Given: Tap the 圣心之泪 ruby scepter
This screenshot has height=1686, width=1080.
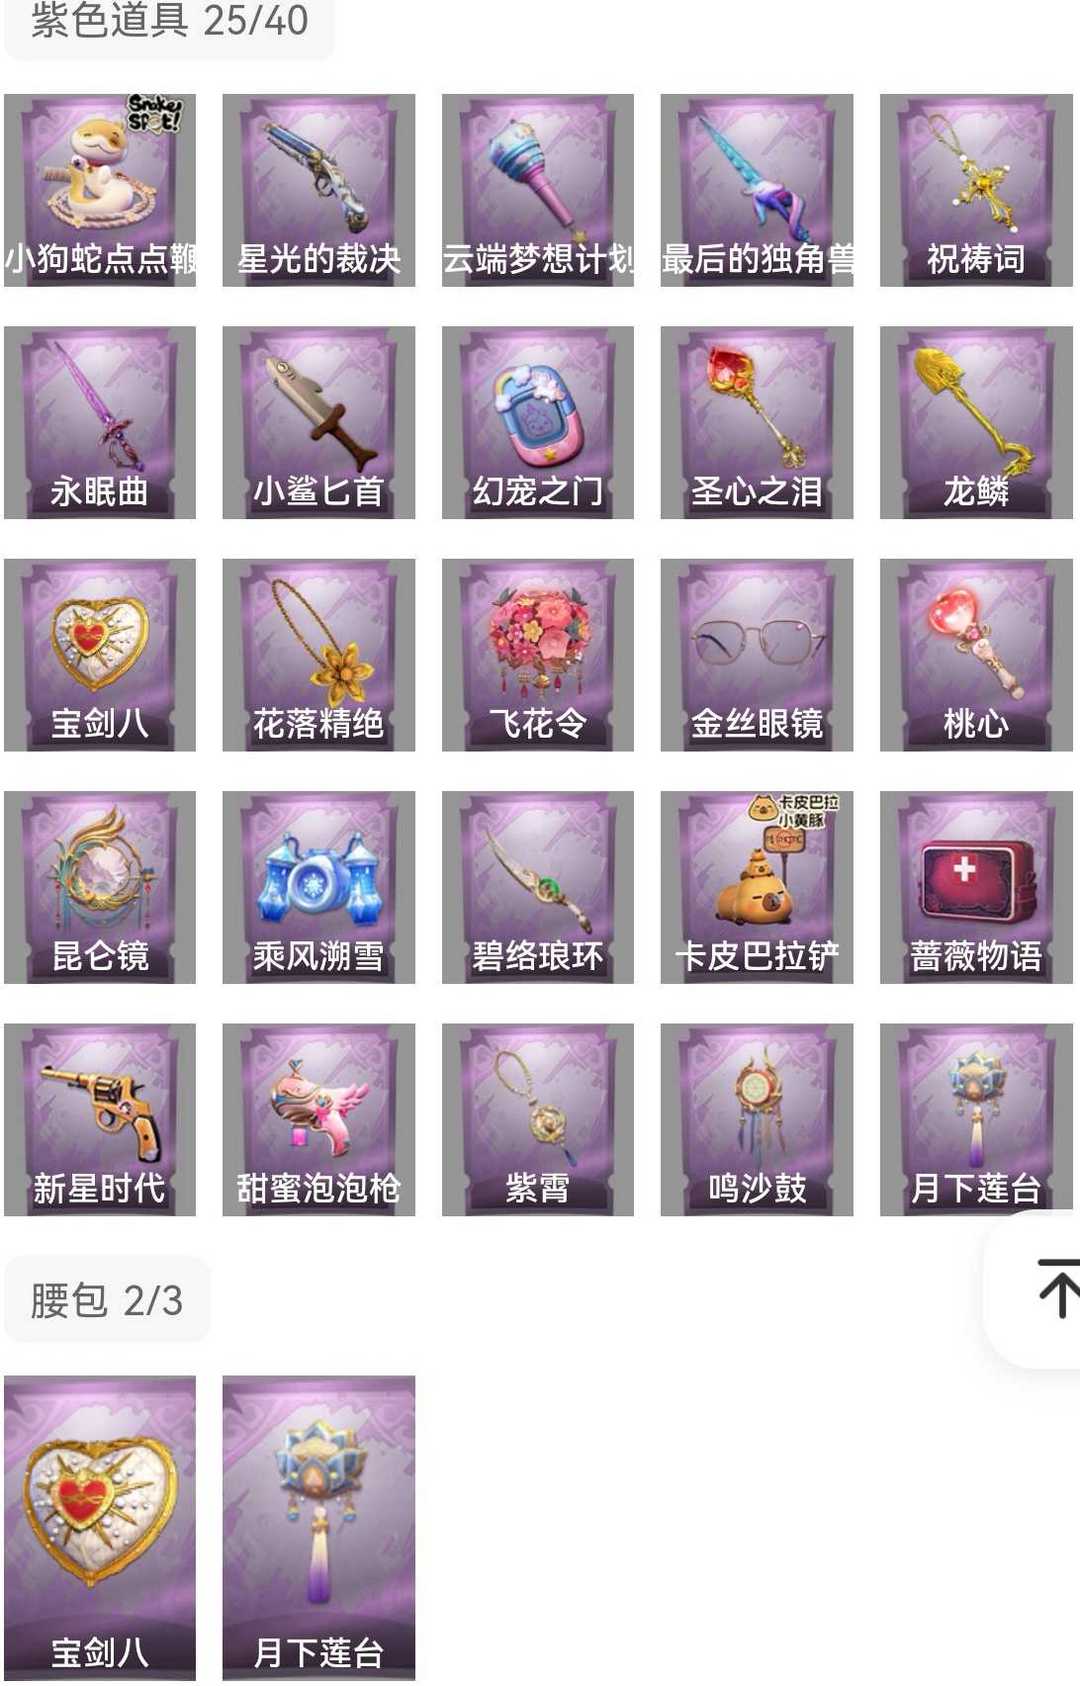Looking at the screenshot, I should [757, 422].
